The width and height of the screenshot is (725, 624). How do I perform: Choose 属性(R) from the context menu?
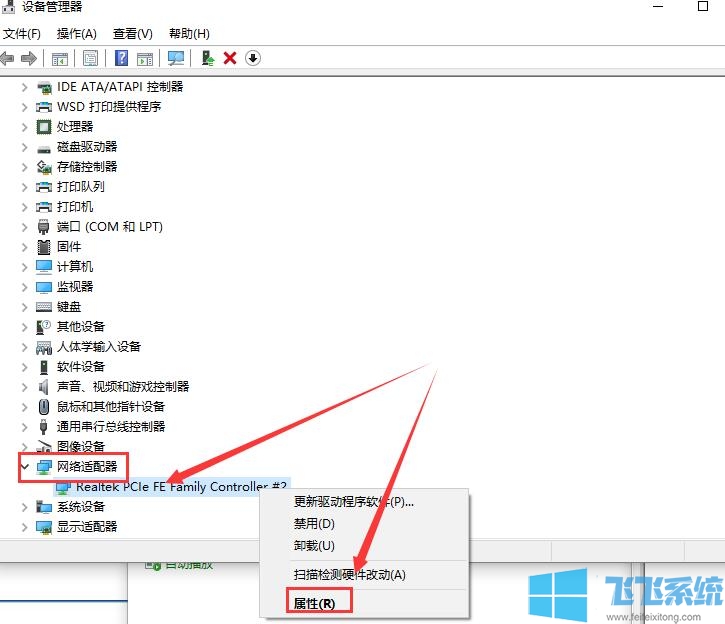pyautogui.click(x=321, y=603)
